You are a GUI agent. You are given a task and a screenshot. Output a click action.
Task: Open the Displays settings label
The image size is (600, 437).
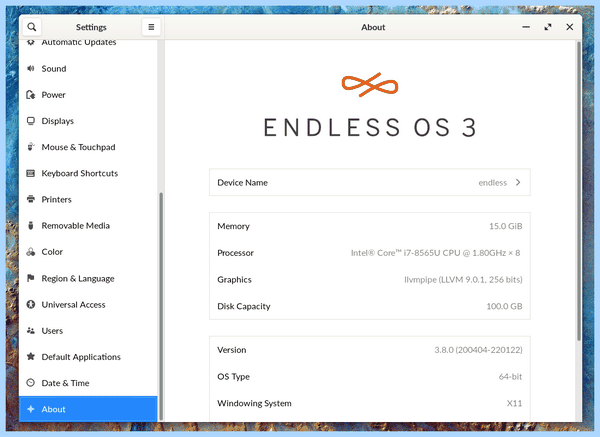click(x=58, y=121)
